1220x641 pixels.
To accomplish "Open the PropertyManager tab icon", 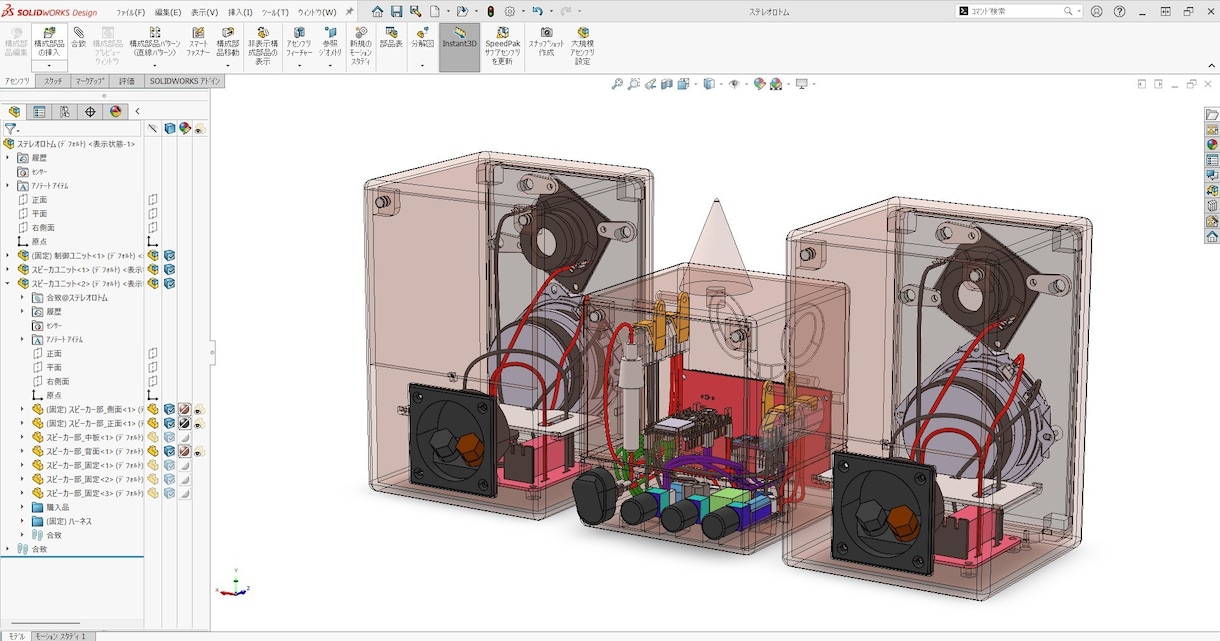I will [39, 111].
